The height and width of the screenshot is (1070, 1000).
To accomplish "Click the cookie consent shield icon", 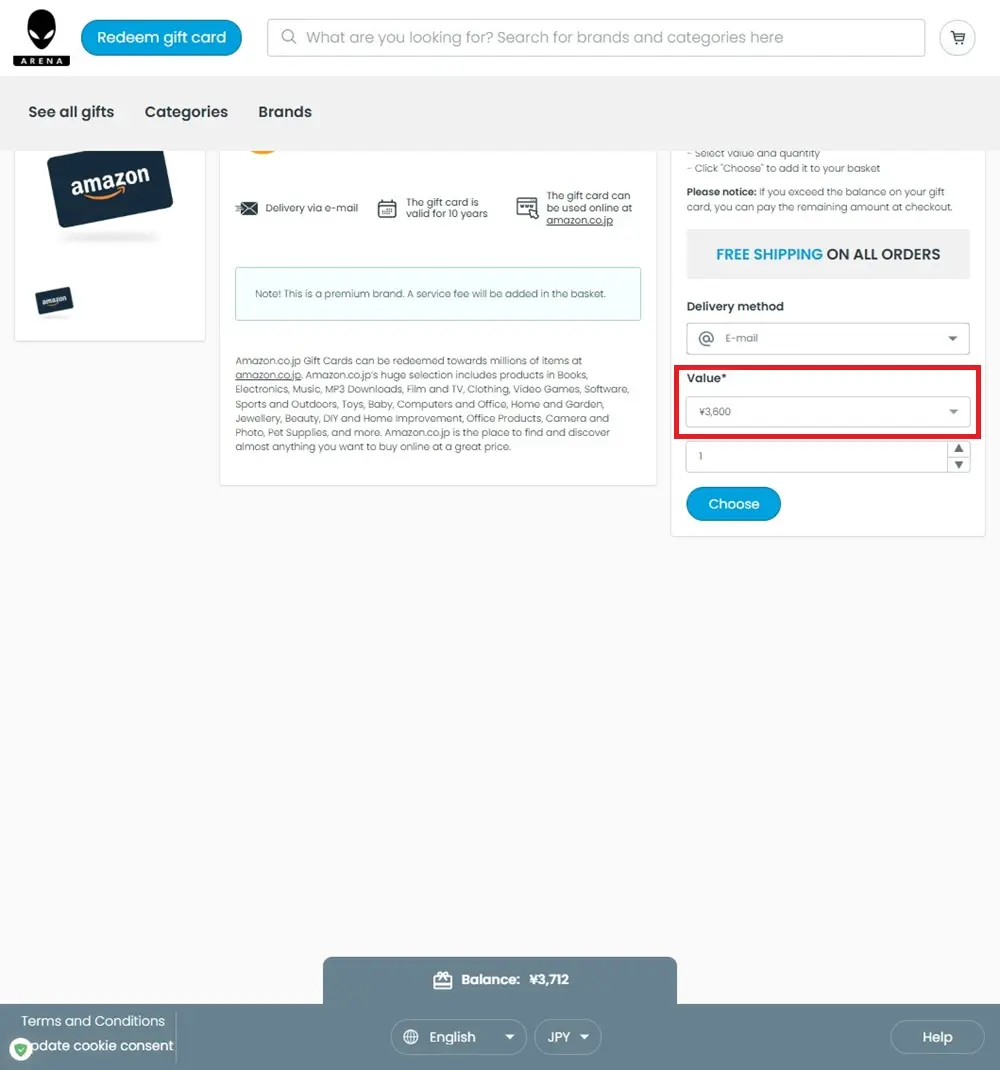I will point(20,1048).
